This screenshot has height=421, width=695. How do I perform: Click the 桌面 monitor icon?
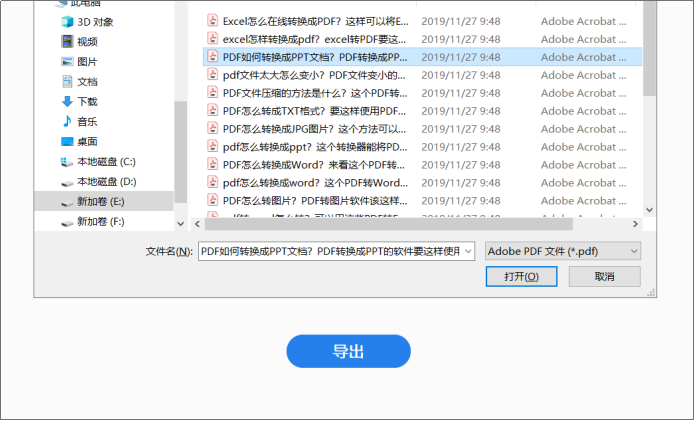(67, 141)
